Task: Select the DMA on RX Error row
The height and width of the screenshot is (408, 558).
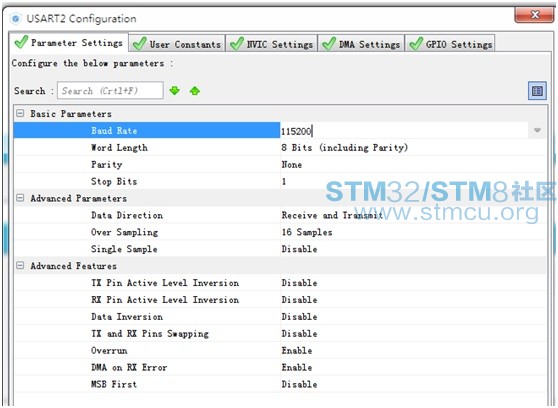Action: click(280, 367)
